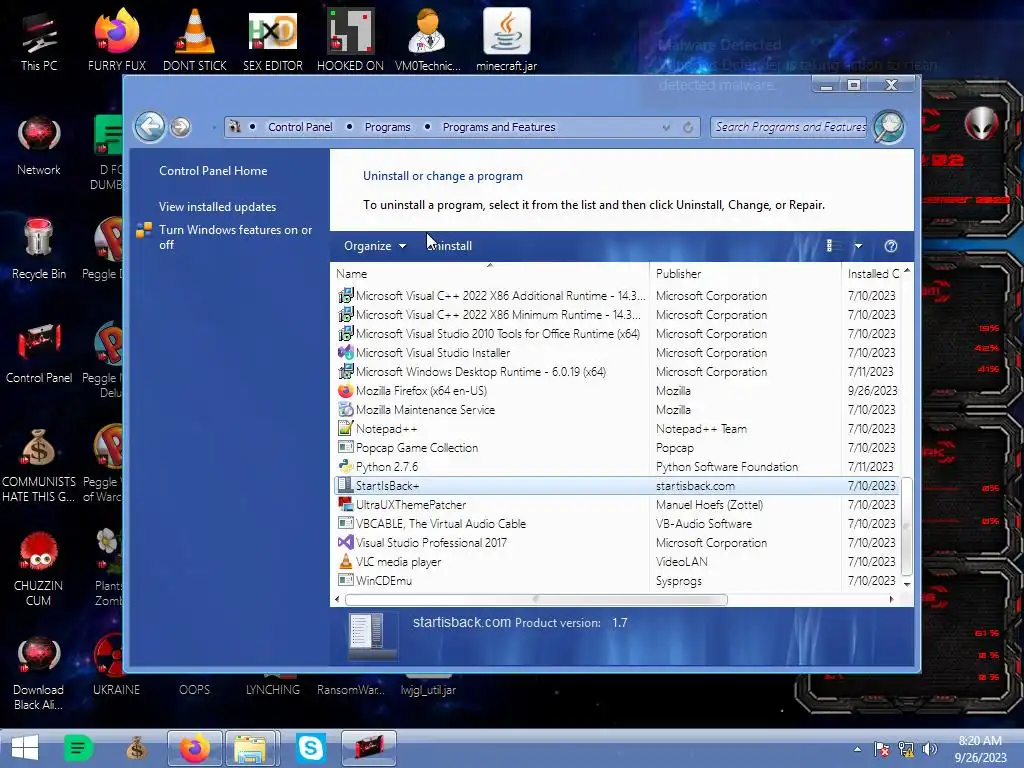Image resolution: width=1024 pixels, height=768 pixels.
Task: Click the volume speaker tray icon
Action: tap(930, 749)
